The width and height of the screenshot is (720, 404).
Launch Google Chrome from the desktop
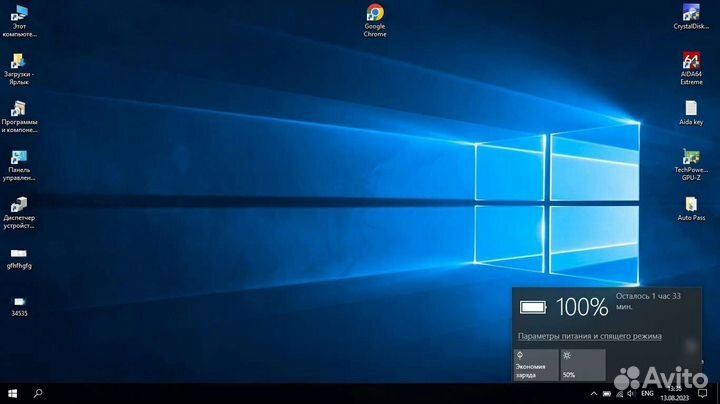point(375,21)
